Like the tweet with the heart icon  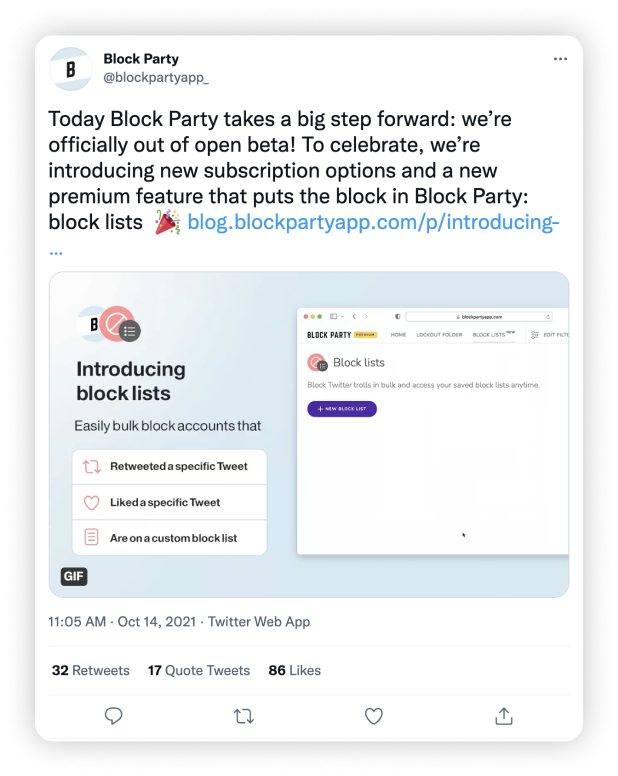coord(373,715)
